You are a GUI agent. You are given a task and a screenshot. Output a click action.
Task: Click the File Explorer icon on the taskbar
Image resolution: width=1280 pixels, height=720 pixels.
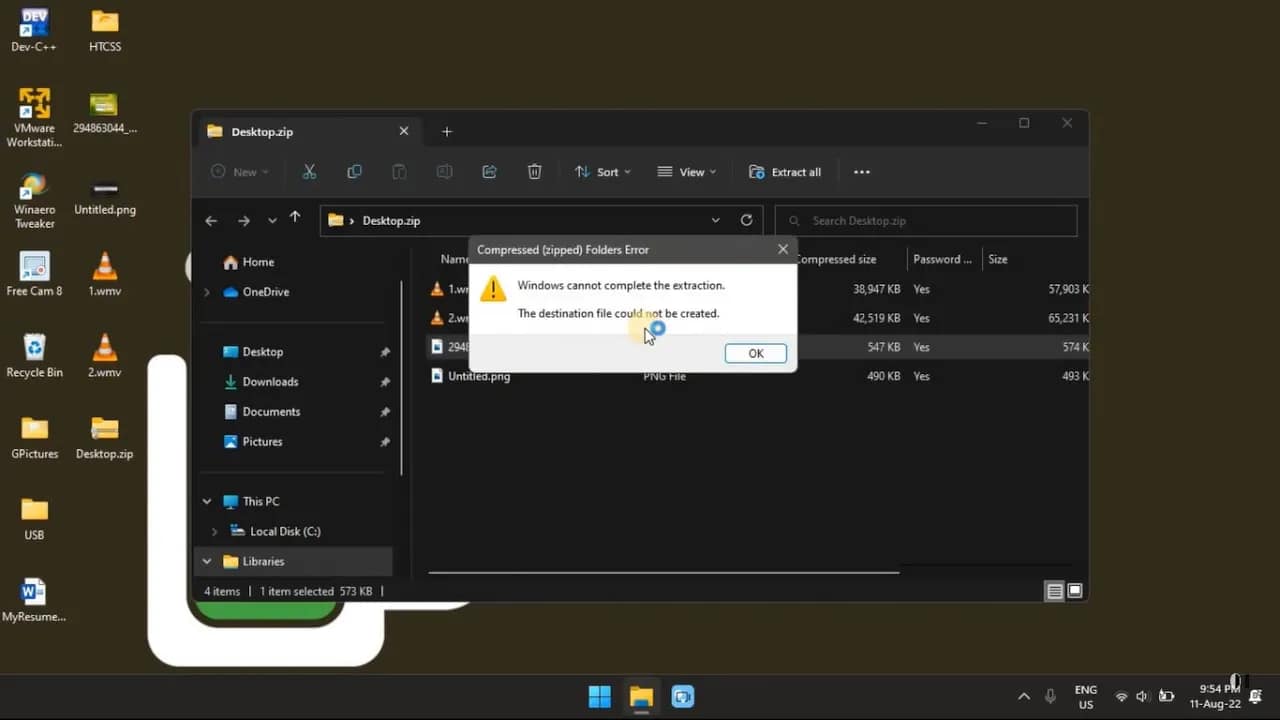tap(640, 696)
